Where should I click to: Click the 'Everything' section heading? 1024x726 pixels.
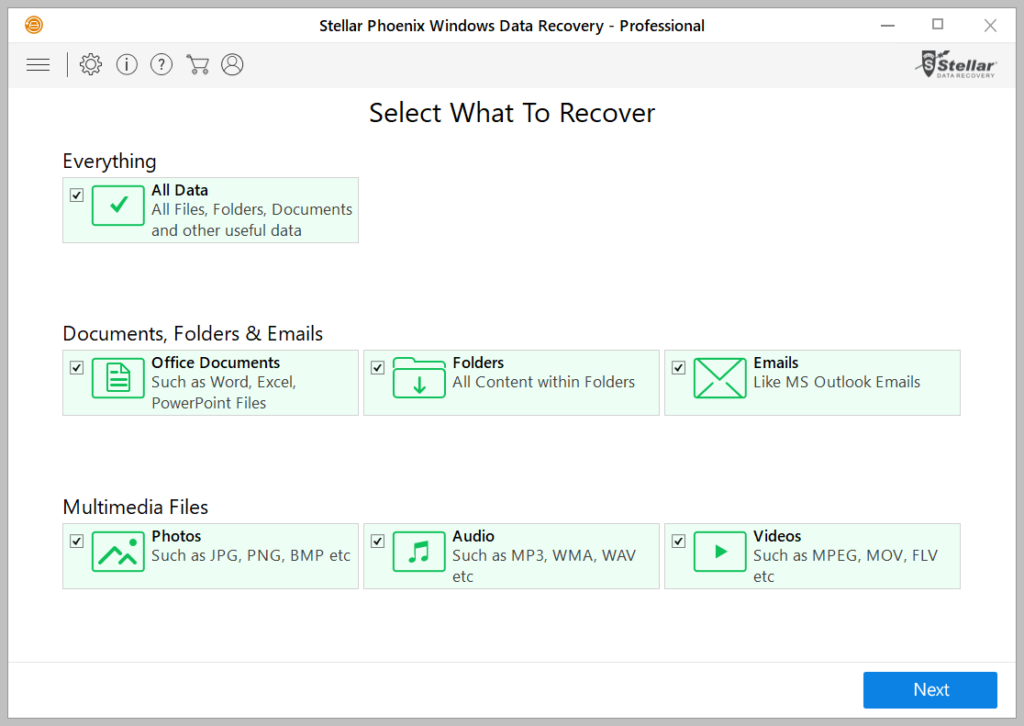point(109,161)
